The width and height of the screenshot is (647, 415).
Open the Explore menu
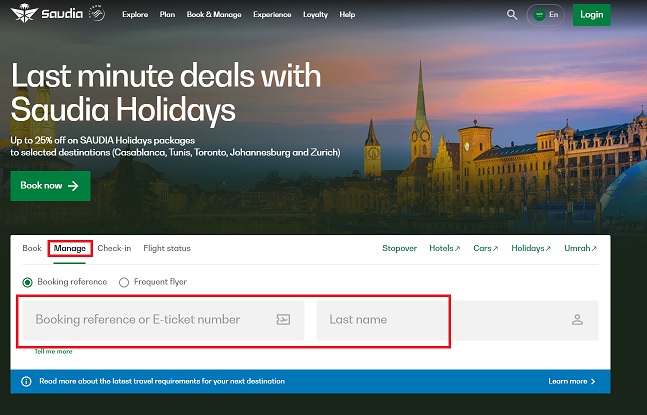135,14
